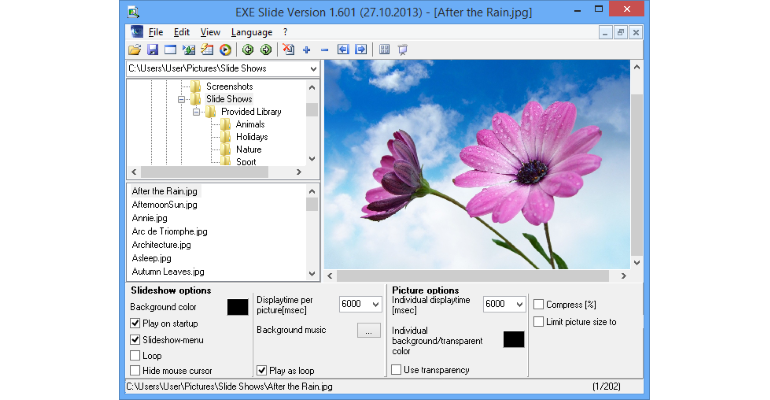Disable the Play on startup checkbox

click(x=135, y=323)
